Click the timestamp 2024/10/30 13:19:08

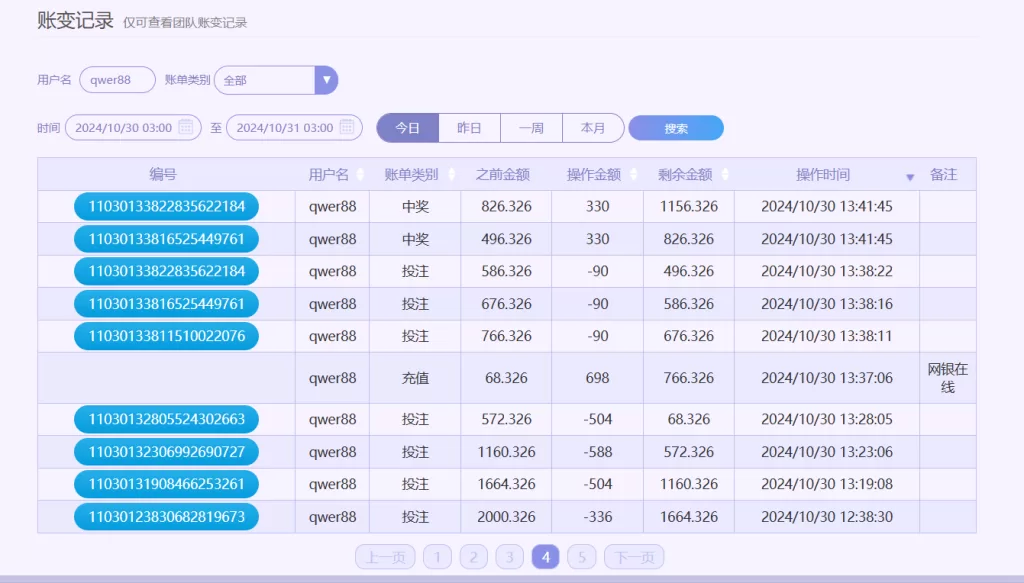point(827,484)
